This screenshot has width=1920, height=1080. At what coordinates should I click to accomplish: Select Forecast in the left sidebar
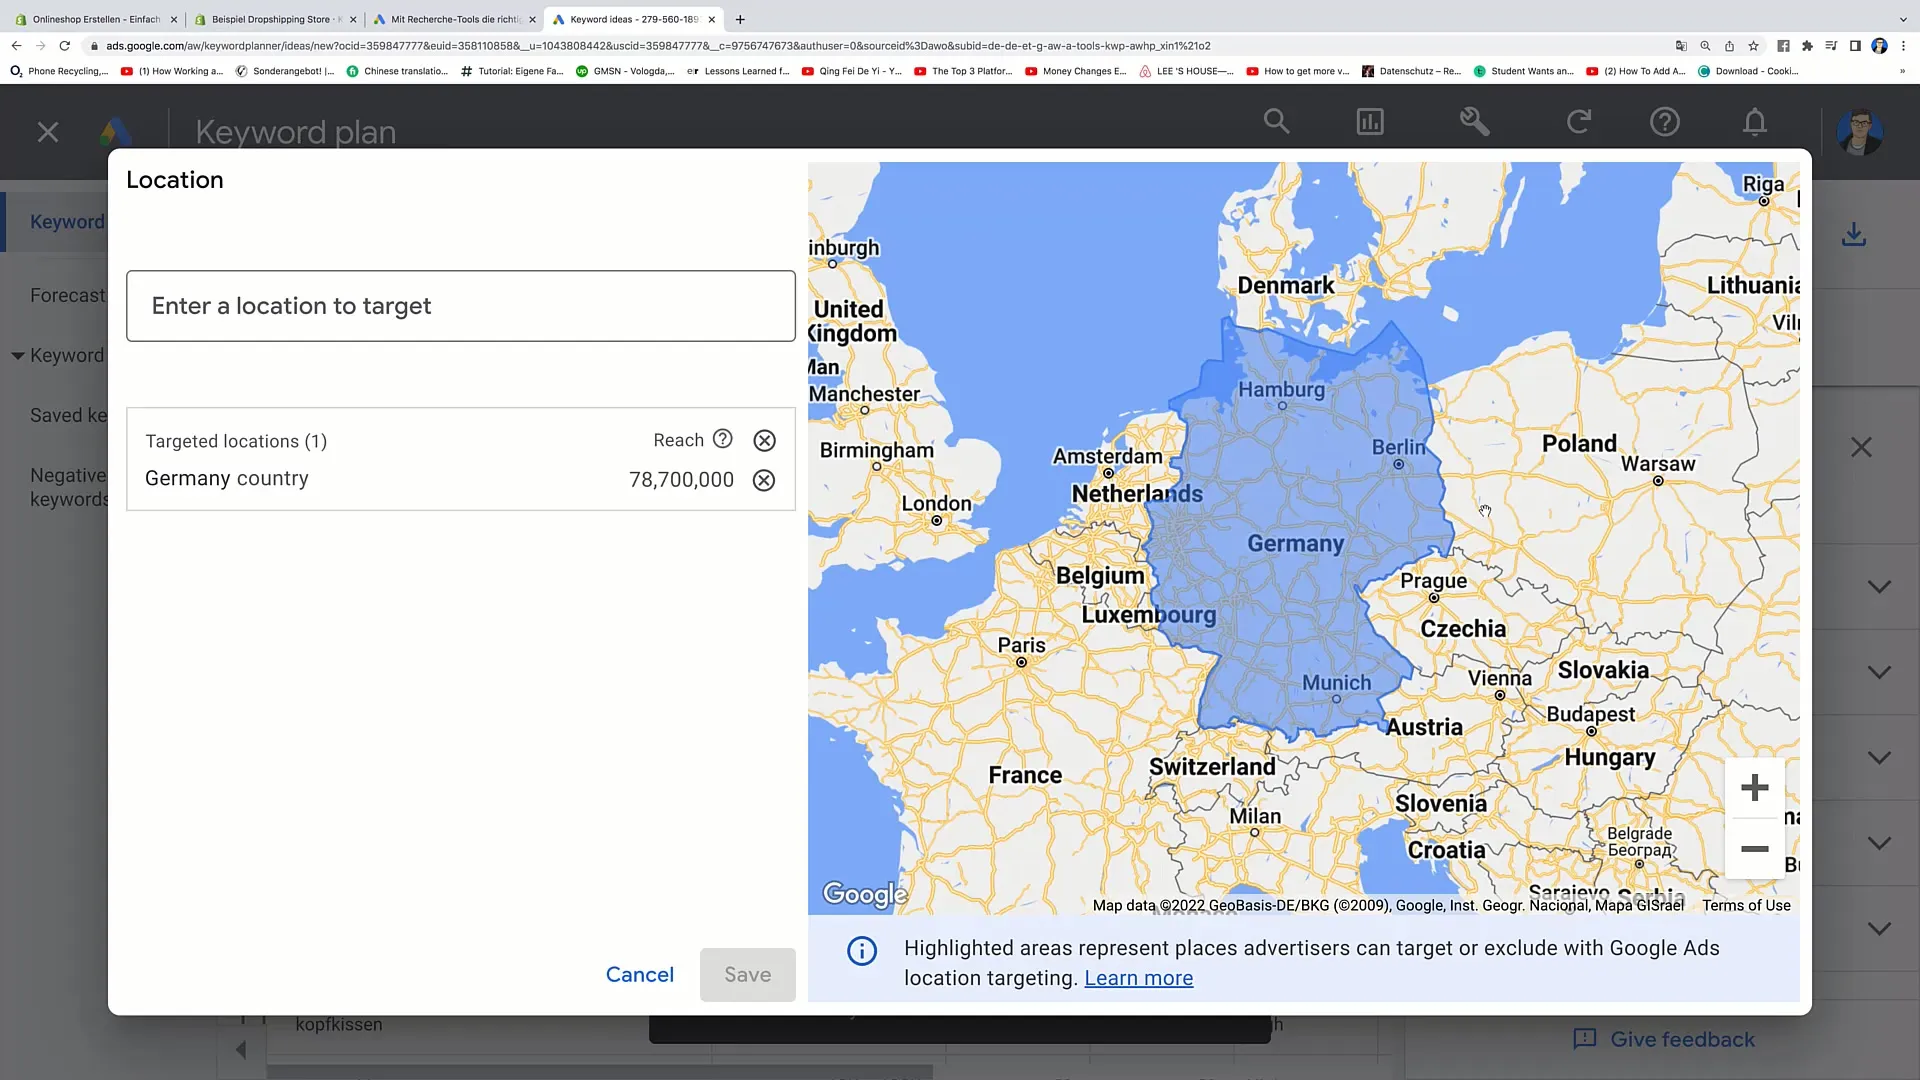tap(67, 296)
